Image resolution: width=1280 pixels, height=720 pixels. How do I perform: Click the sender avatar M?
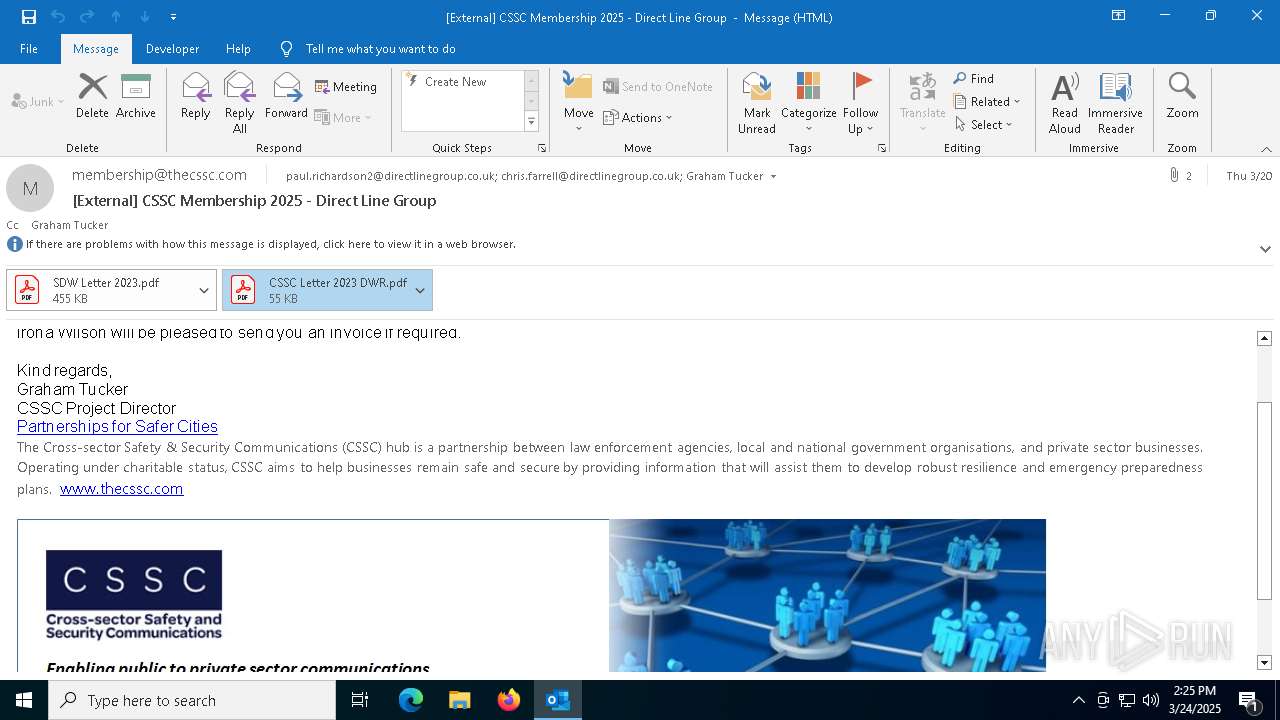point(30,188)
